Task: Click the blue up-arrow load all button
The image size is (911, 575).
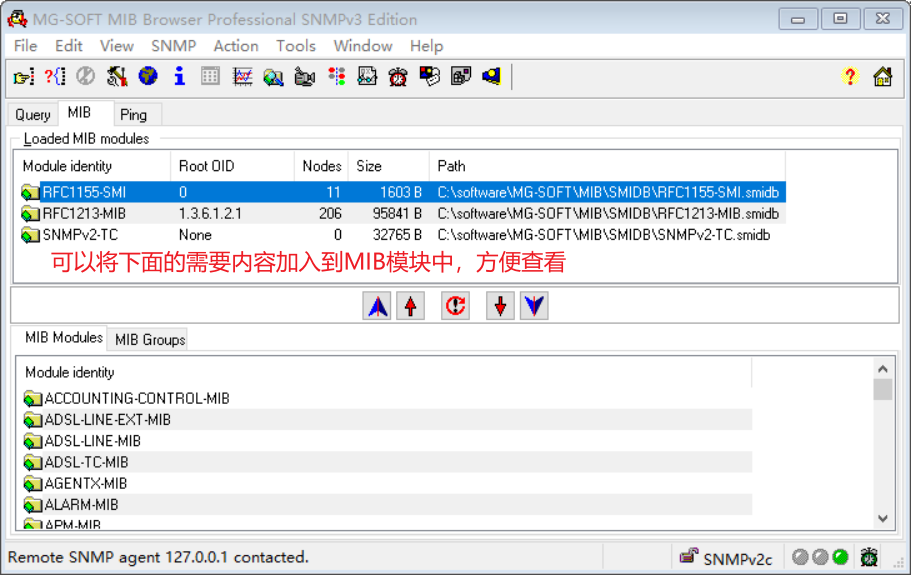Action: click(377, 306)
